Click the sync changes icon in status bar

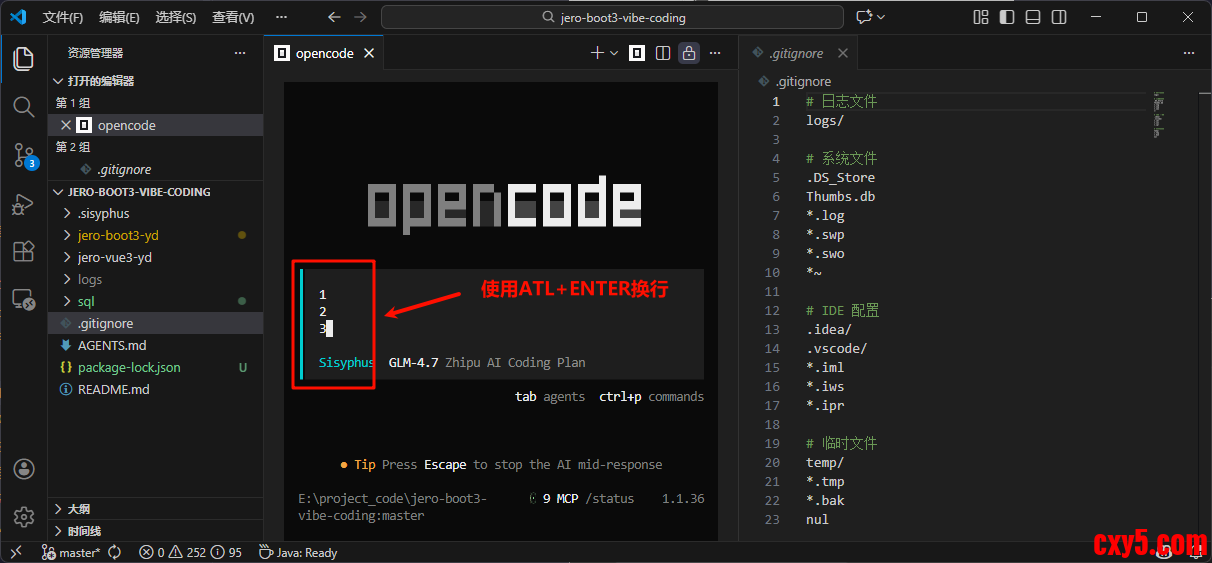(115, 552)
